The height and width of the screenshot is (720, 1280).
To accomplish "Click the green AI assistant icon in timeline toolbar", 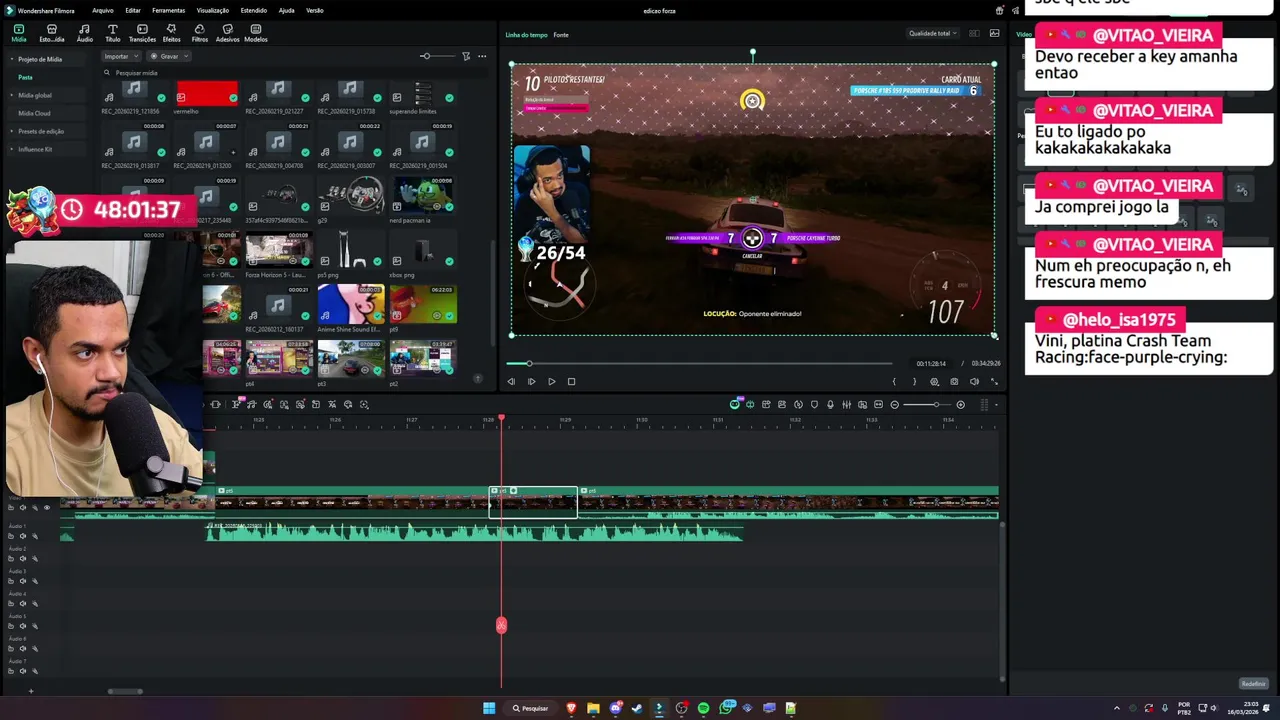I will [734, 404].
